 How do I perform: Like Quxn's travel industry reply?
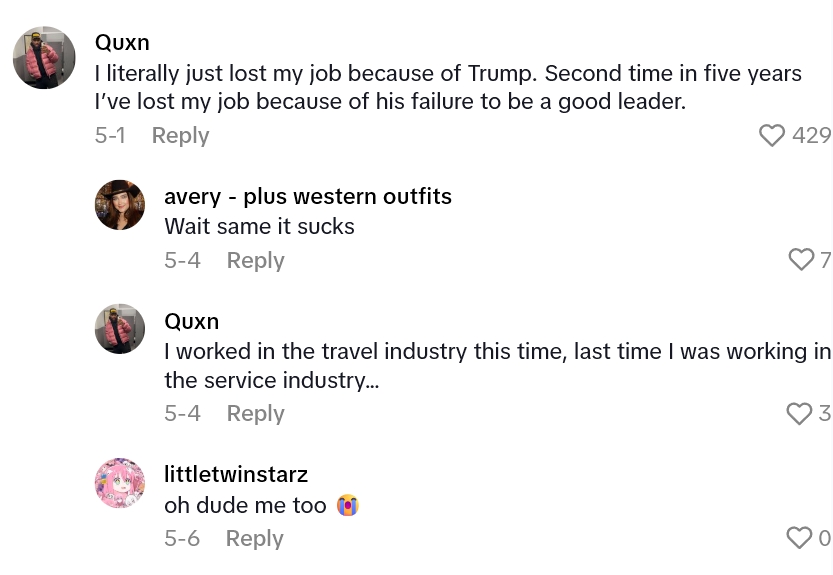pyautogui.click(x=799, y=413)
